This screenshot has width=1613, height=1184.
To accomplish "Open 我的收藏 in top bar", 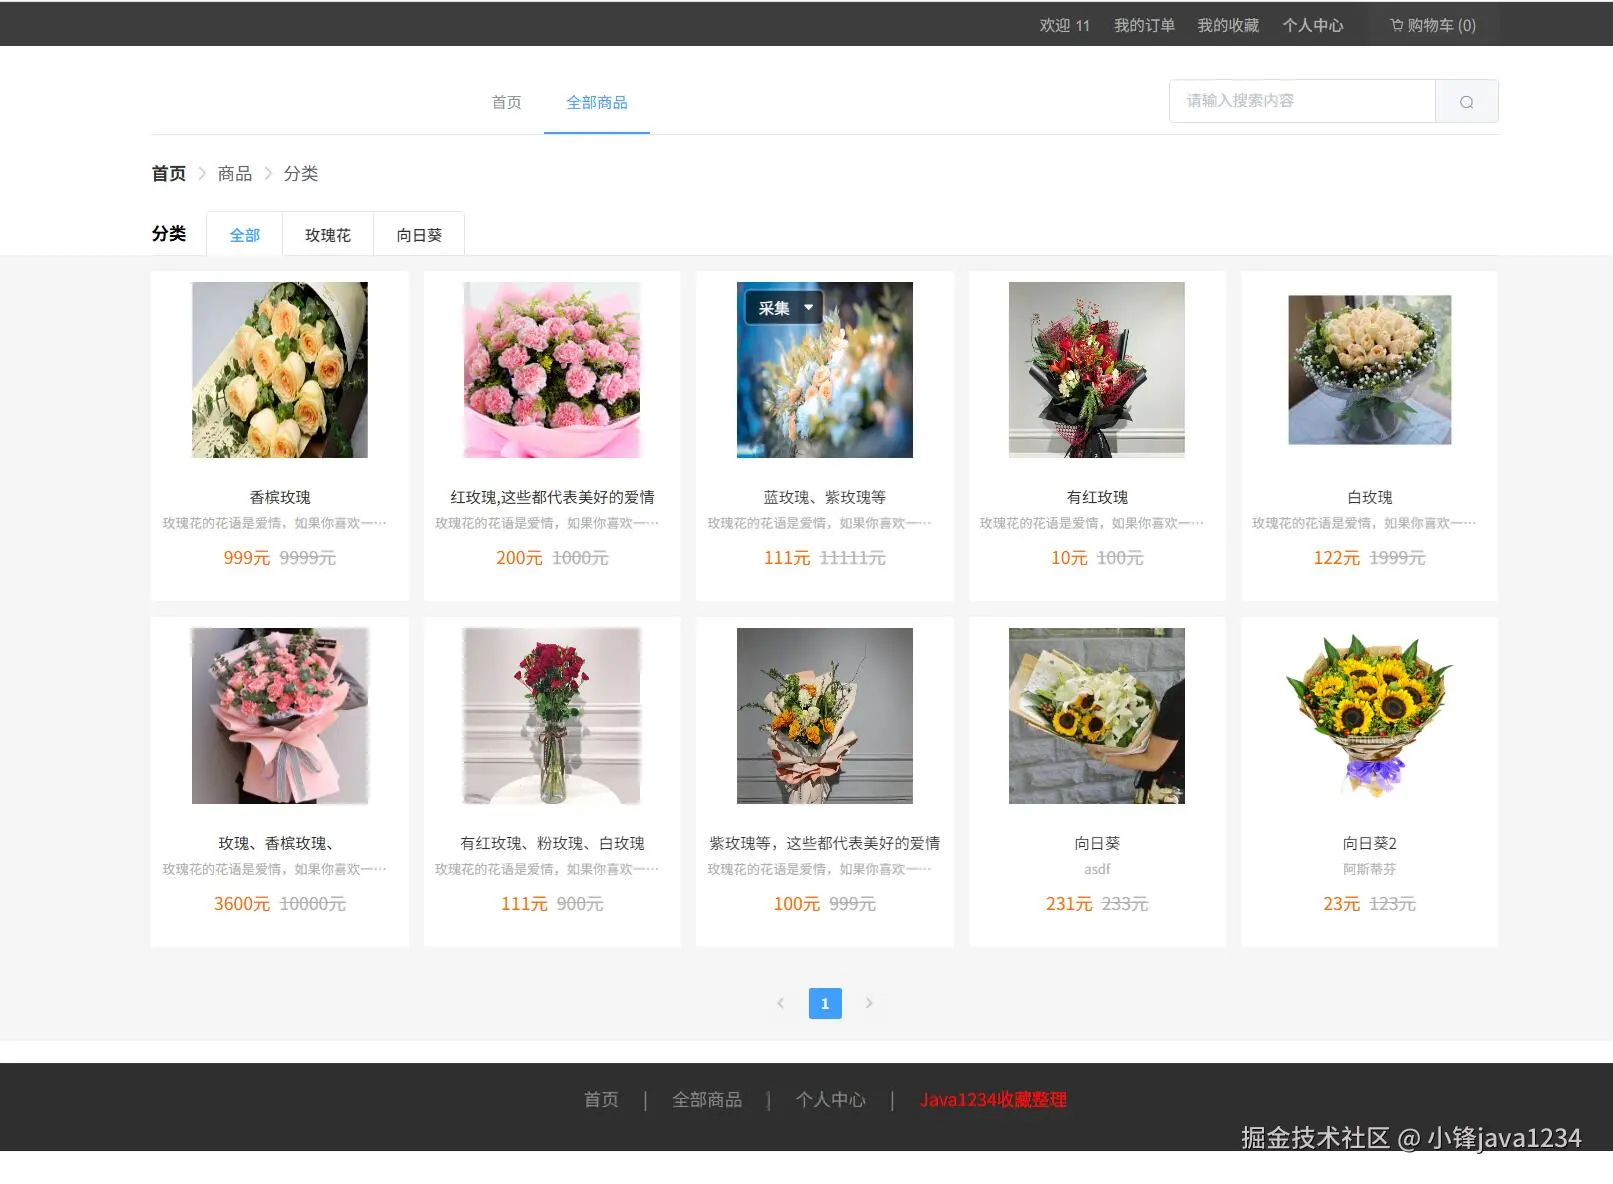I will tap(1228, 25).
